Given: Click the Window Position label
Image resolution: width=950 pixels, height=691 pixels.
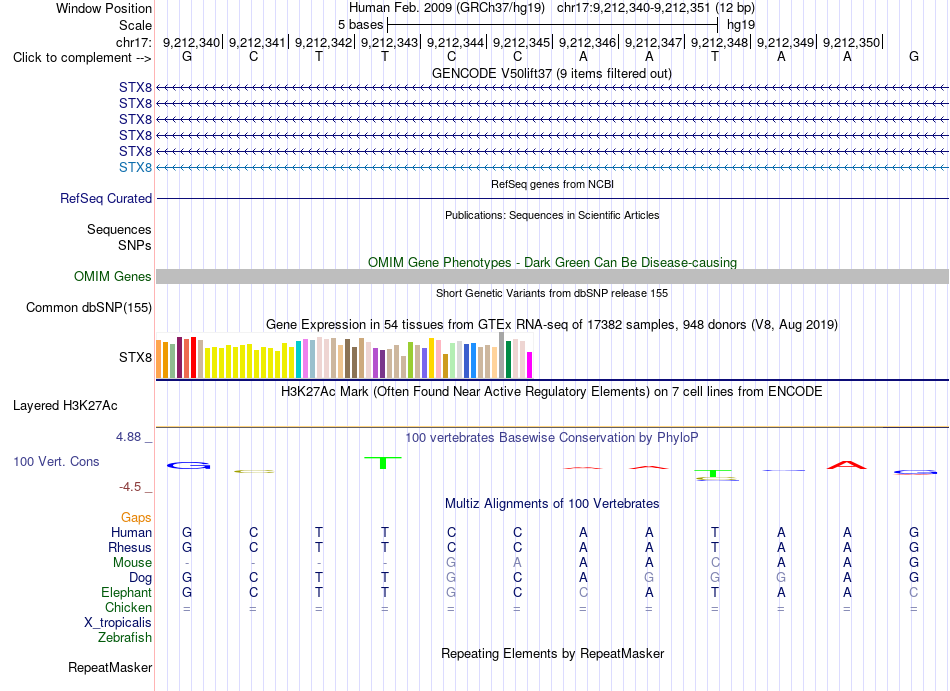Looking at the screenshot, I should click(104, 8).
